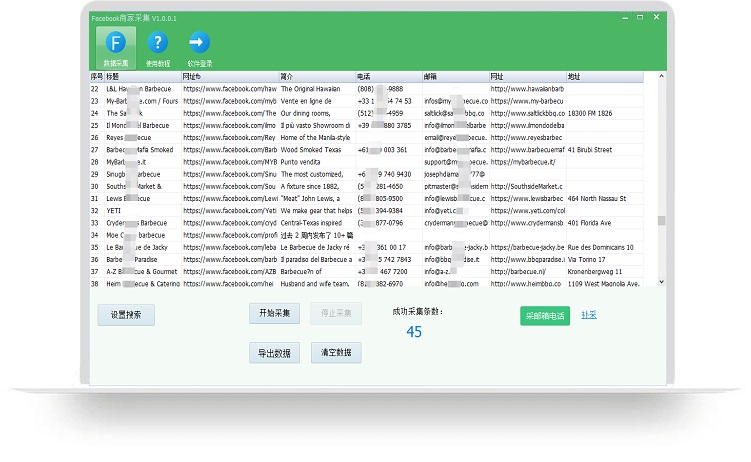751x462 pixels.
Task: Click the 停止采集 button
Action: click(336, 313)
